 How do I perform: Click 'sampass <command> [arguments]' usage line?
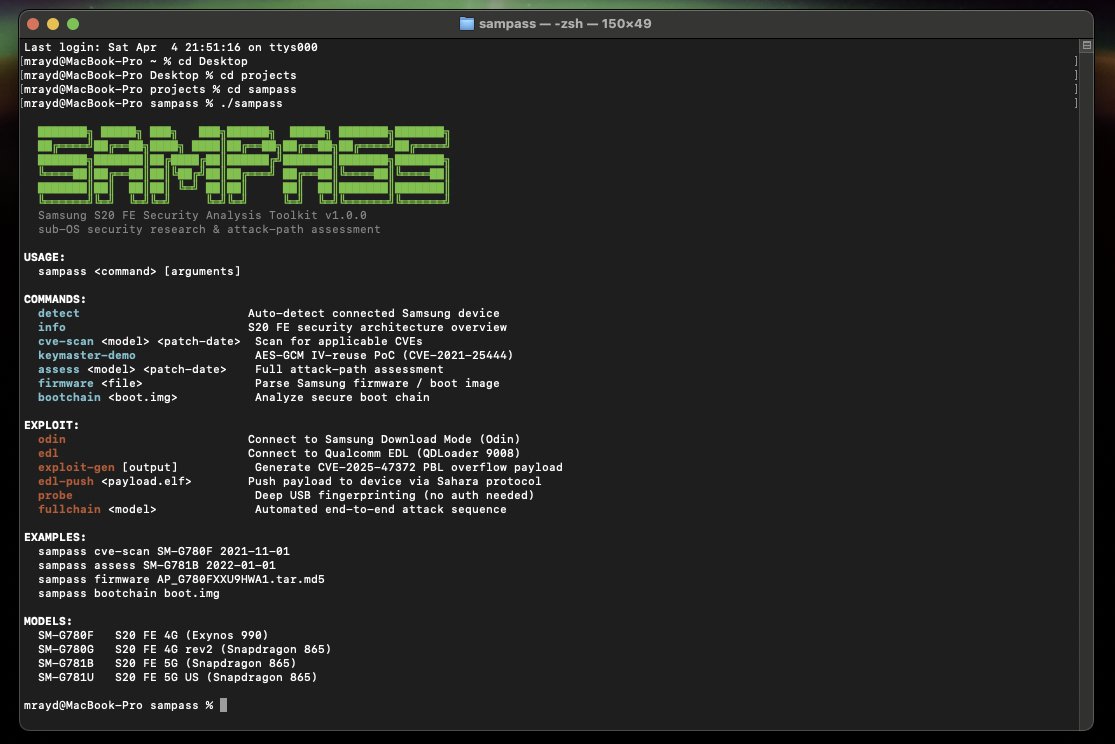point(139,271)
